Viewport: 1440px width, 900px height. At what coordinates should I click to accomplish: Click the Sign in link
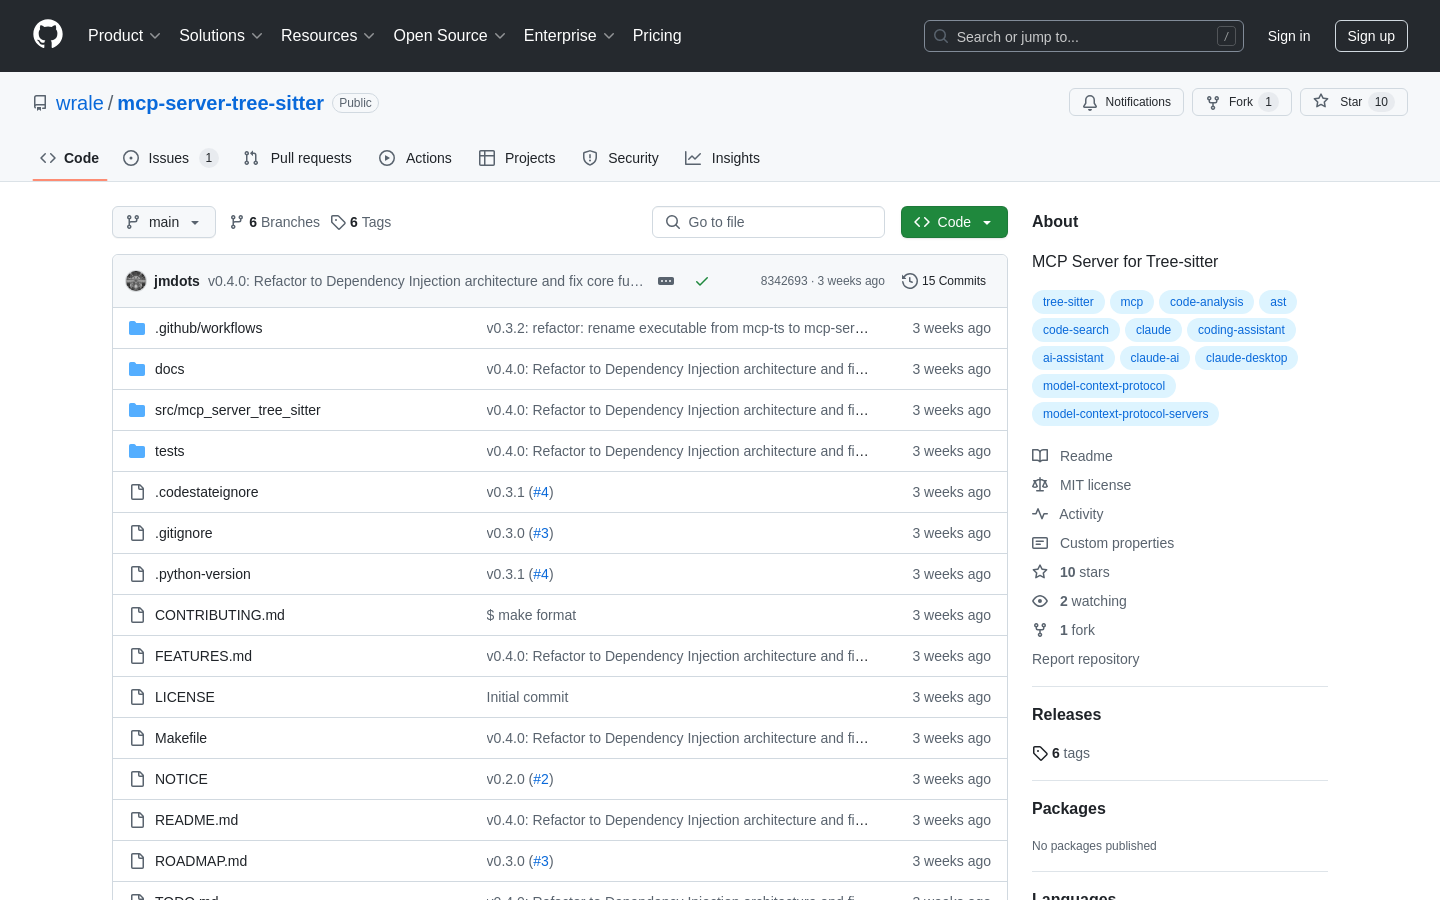1289,36
